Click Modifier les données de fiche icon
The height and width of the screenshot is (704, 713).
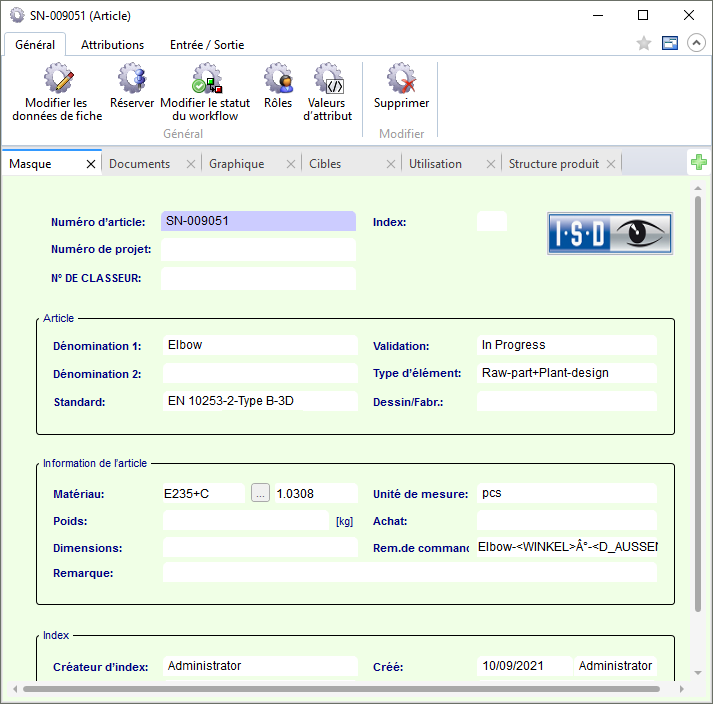click(x=57, y=80)
